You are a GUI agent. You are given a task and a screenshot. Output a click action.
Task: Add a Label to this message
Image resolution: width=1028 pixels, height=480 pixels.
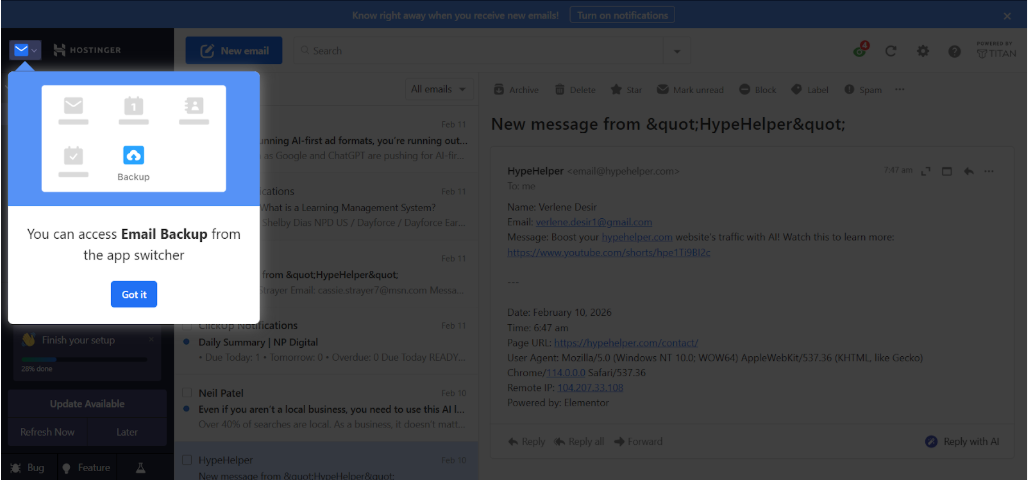(x=810, y=90)
